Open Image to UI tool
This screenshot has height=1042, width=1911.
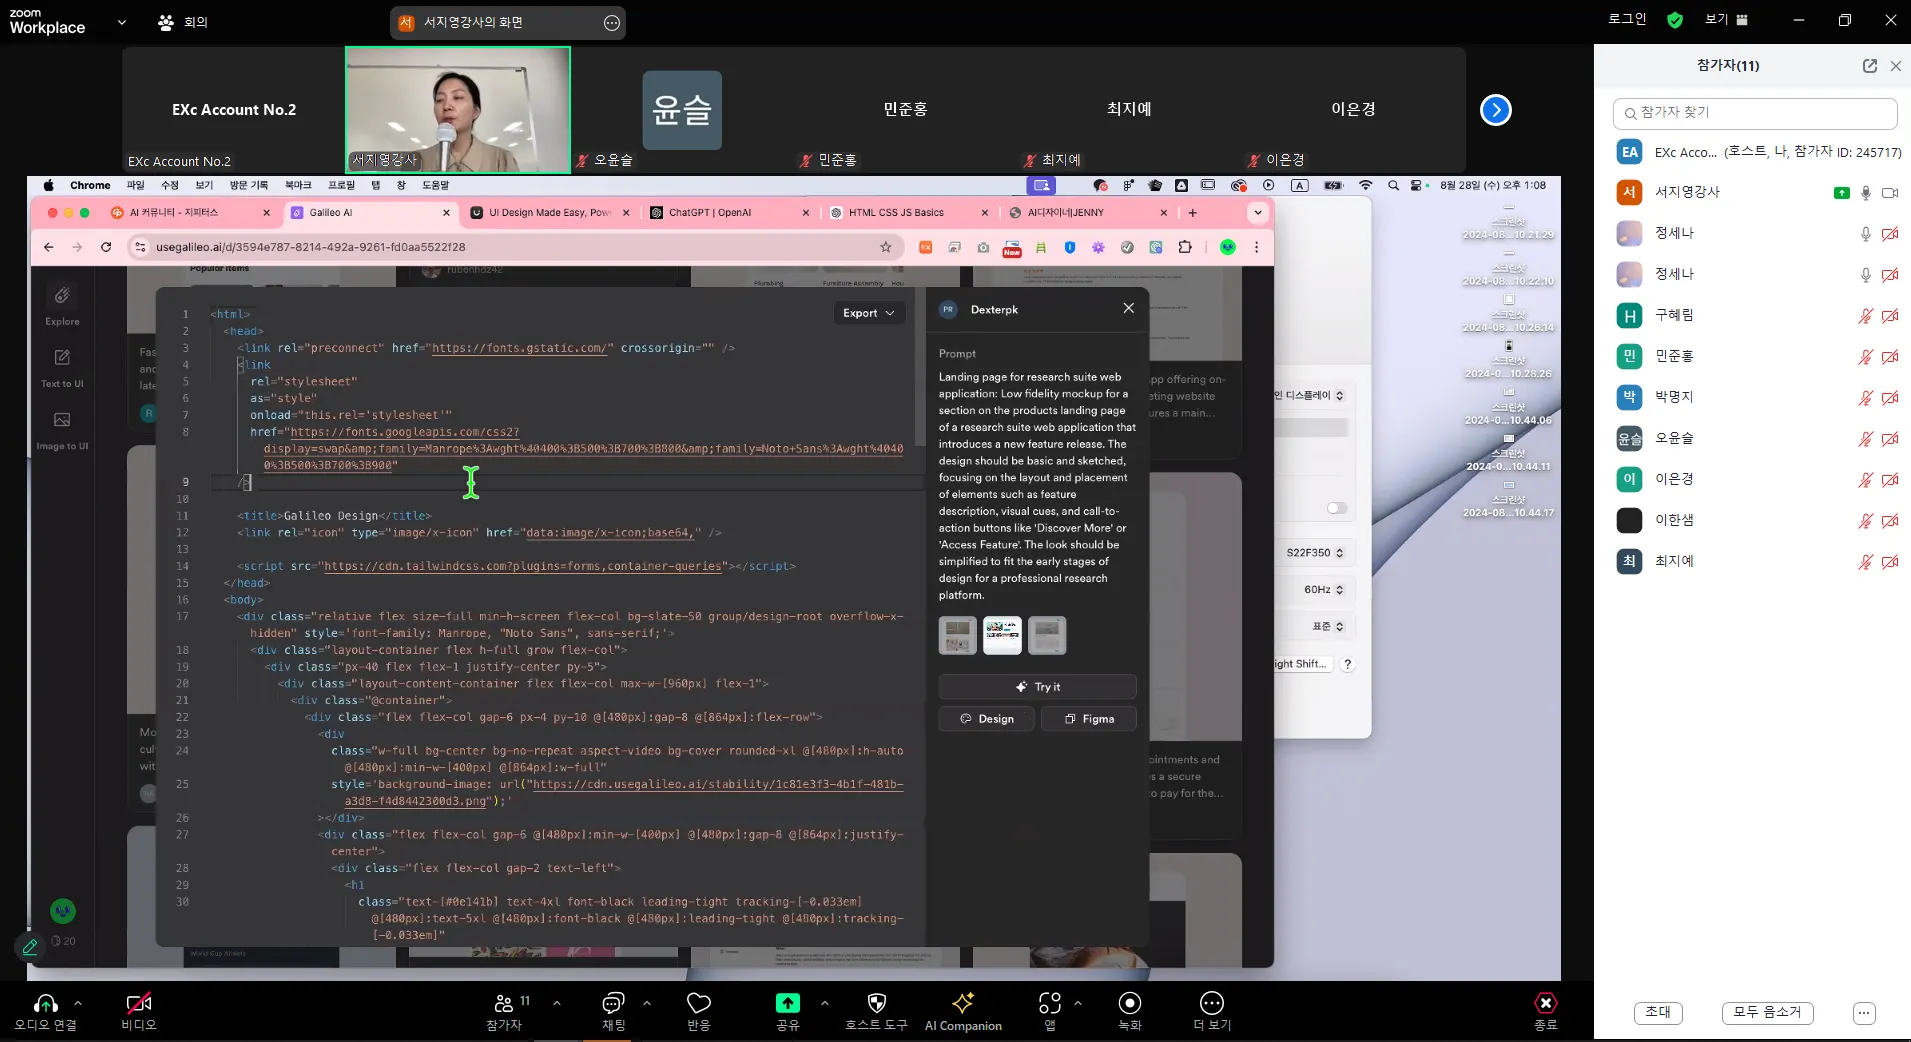click(x=62, y=429)
